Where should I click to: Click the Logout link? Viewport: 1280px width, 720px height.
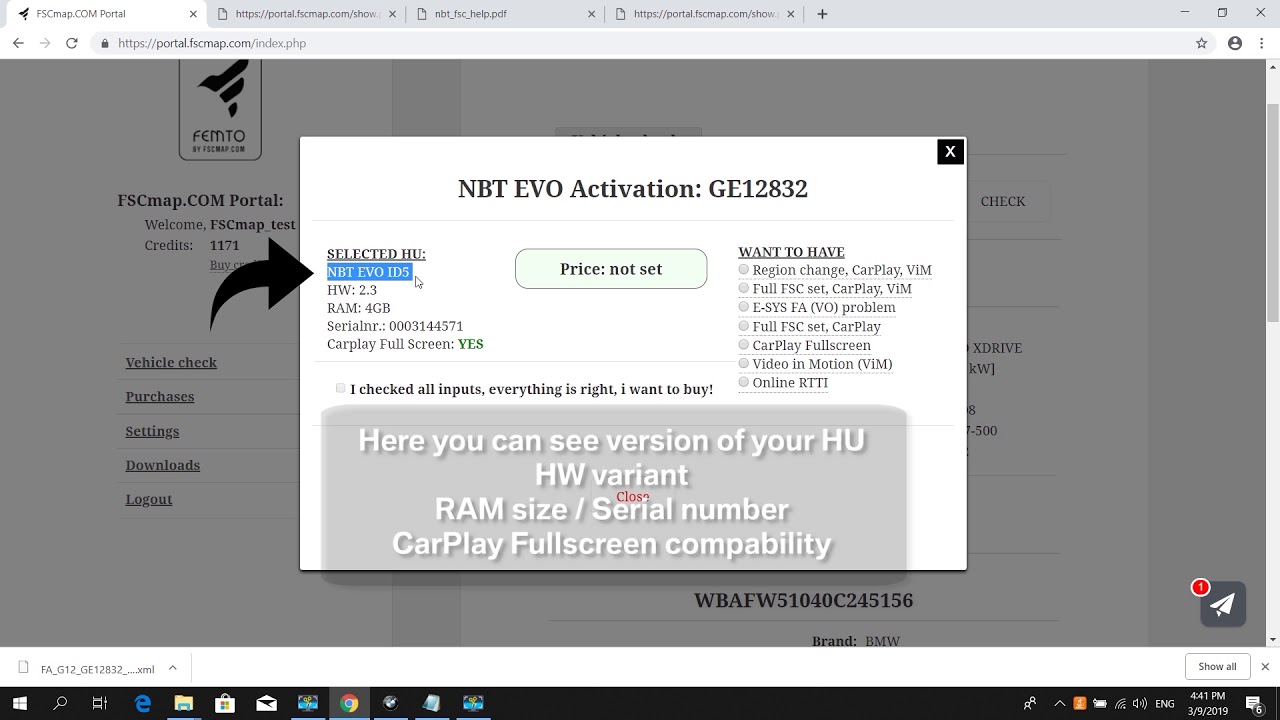[x=149, y=499]
